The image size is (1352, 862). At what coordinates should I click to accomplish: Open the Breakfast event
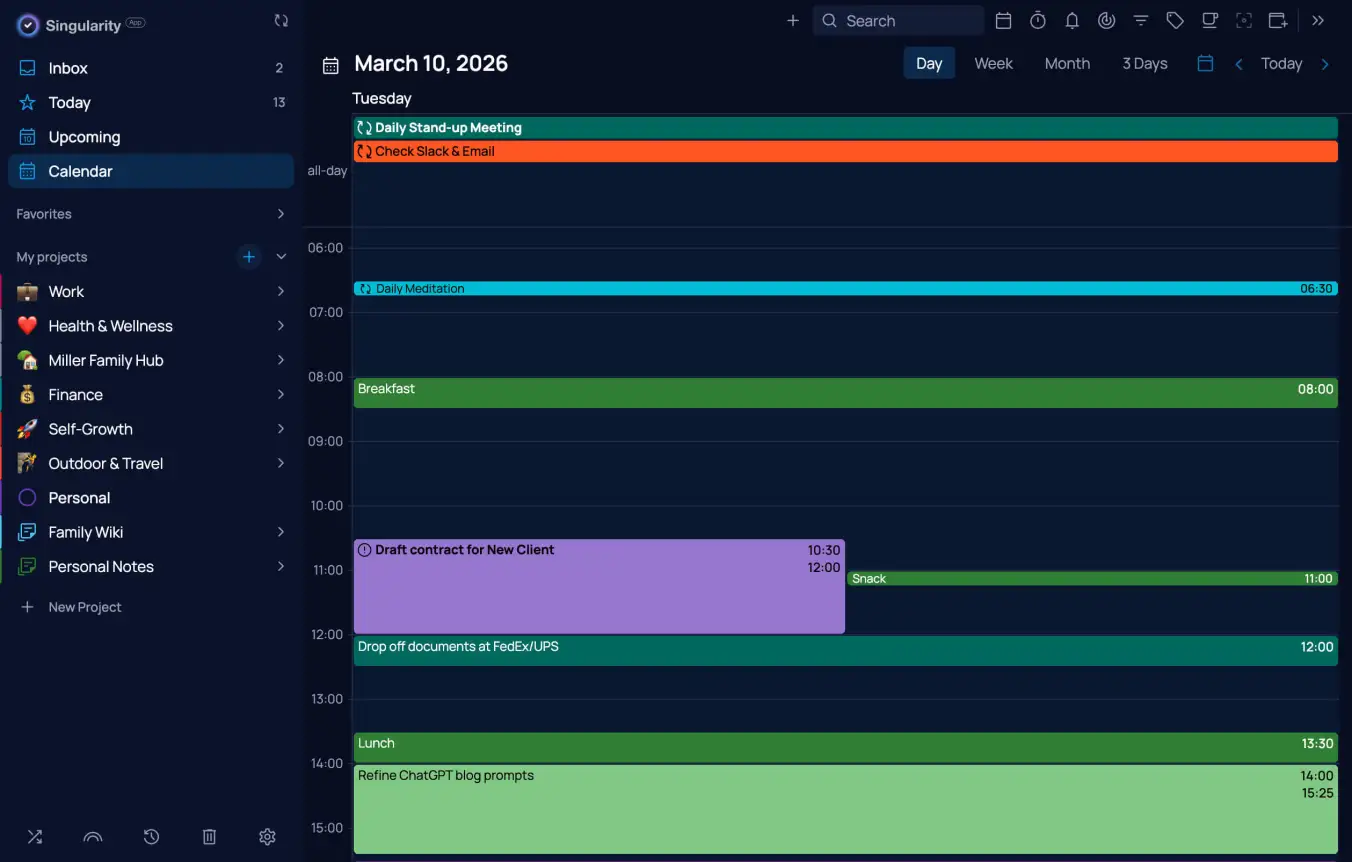(845, 393)
